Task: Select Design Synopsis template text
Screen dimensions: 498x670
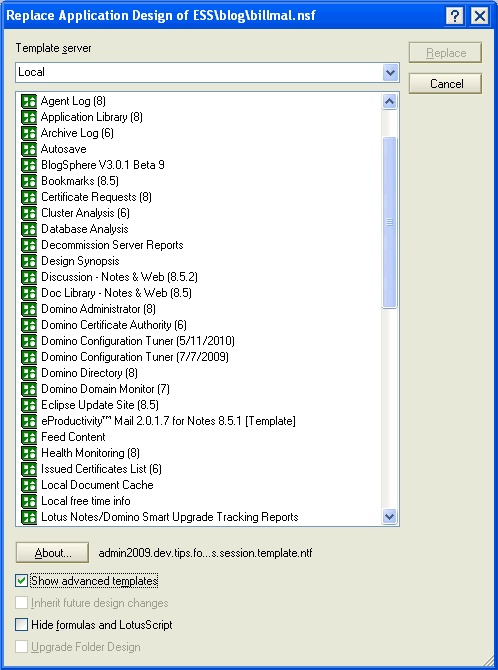Action: tap(80, 261)
